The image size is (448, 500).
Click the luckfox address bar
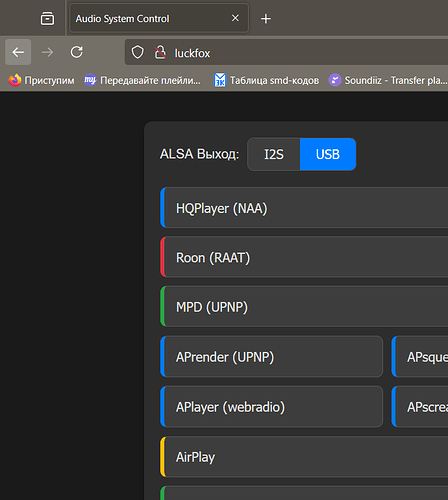pos(287,52)
